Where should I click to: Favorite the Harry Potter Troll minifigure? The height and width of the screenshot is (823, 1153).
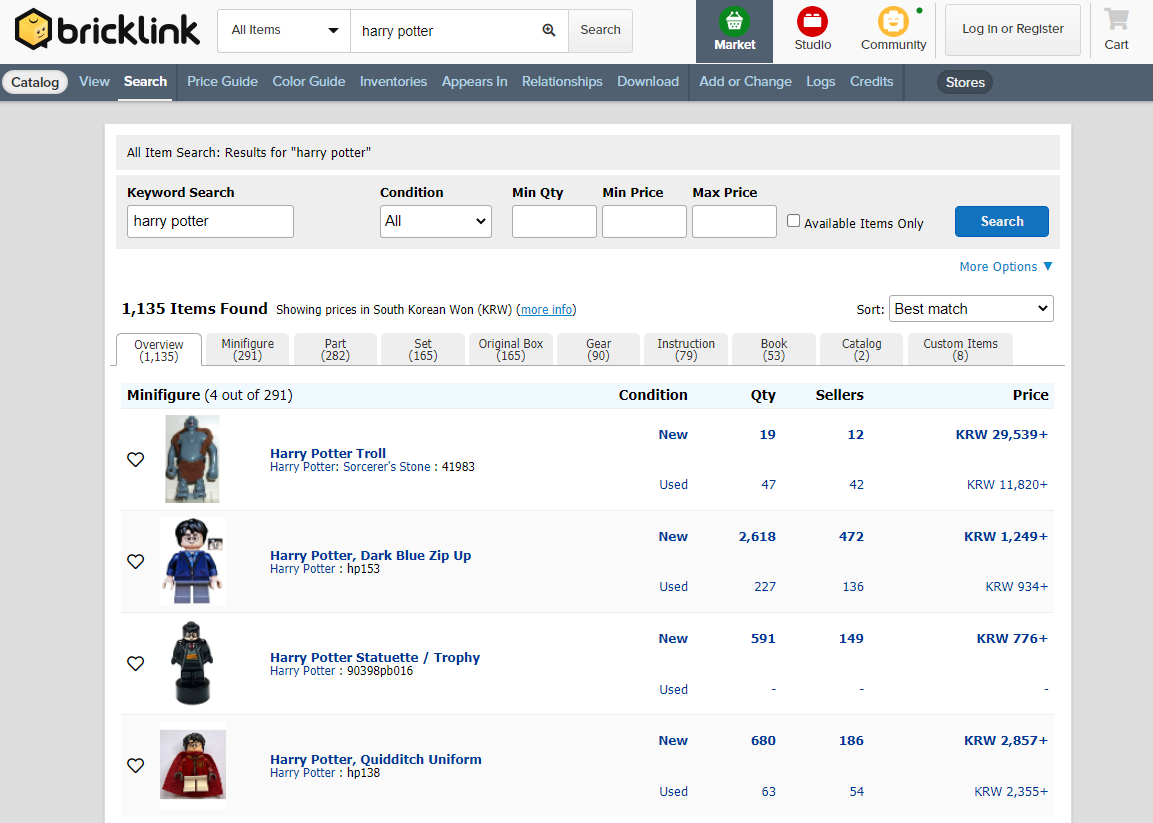pyautogui.click(x=135, y=460)
